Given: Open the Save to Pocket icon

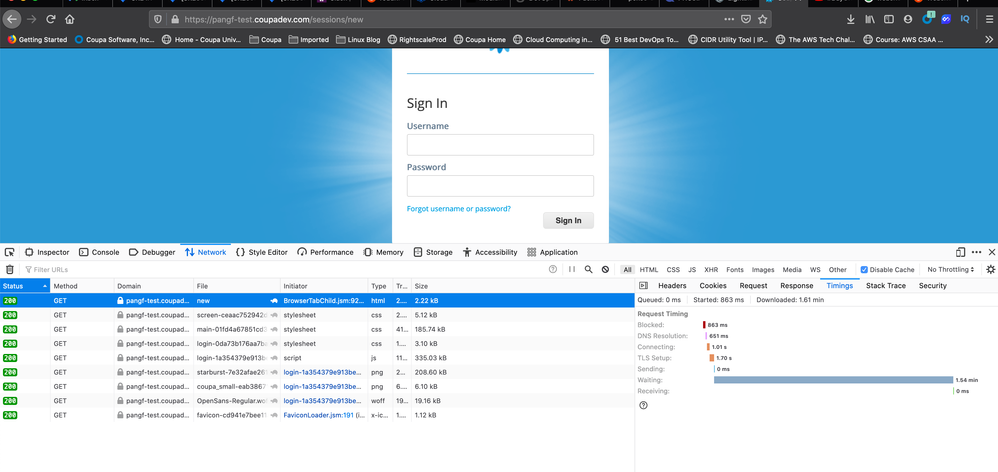Looking at the screenshot, I should [746, 19].
